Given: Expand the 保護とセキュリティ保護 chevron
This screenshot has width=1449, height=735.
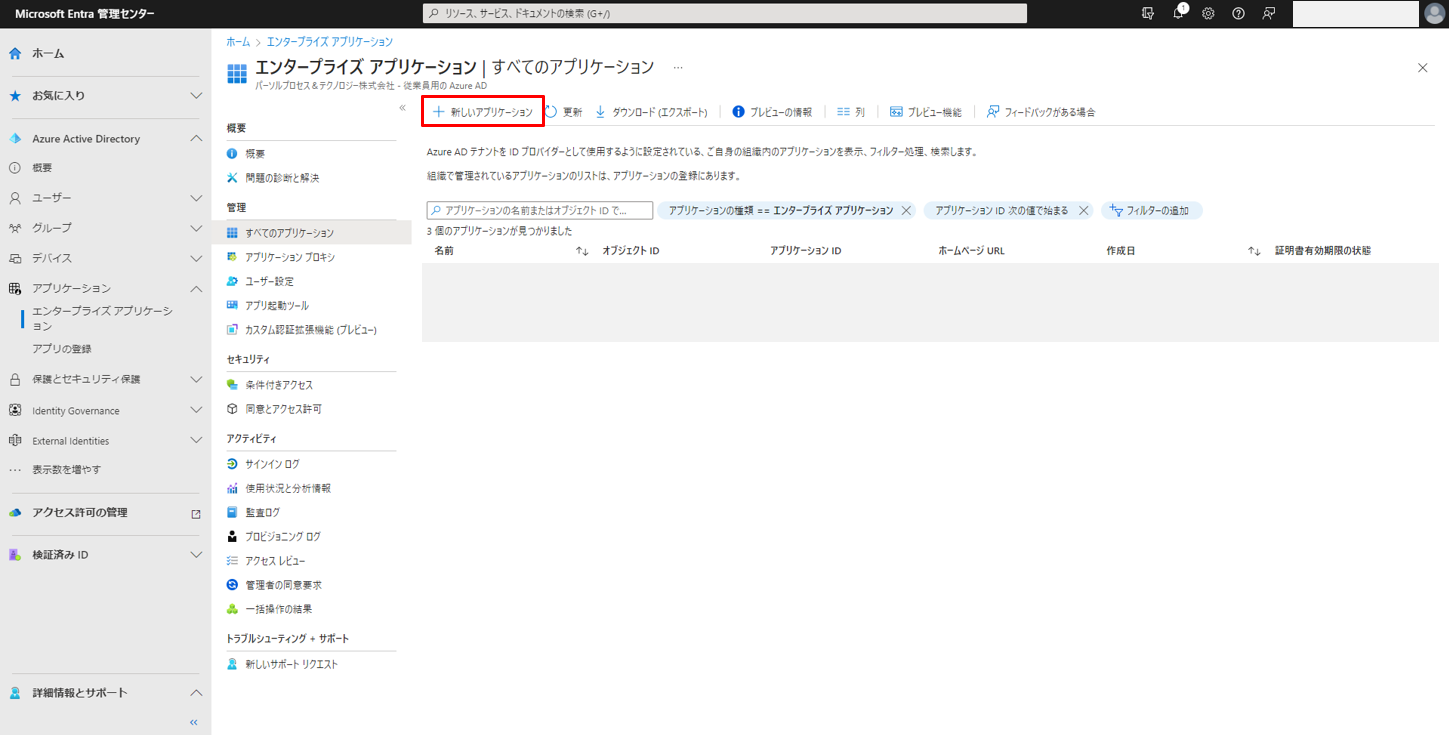Looking at the screenshot, I should point(196,380).
